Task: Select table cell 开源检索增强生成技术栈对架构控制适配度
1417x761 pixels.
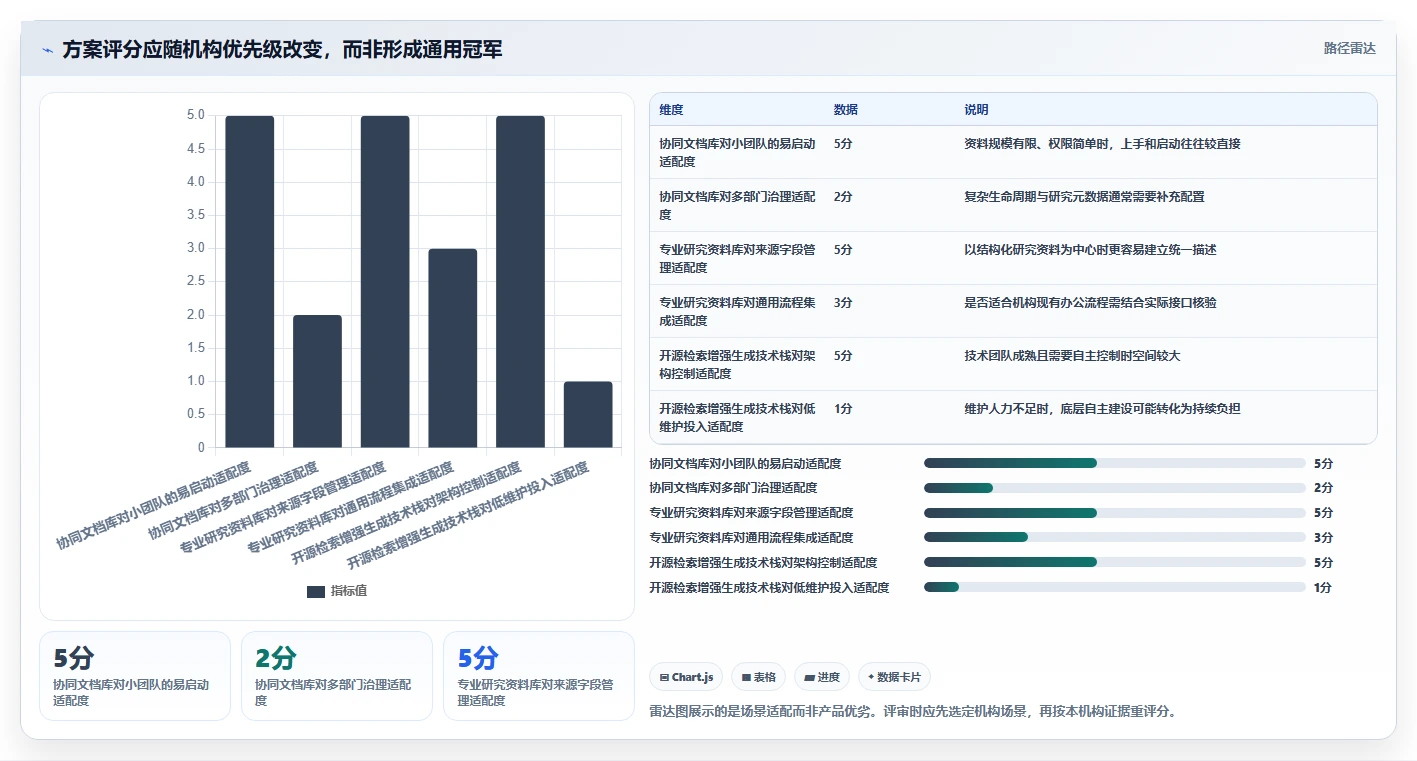Action: (738, 364)
